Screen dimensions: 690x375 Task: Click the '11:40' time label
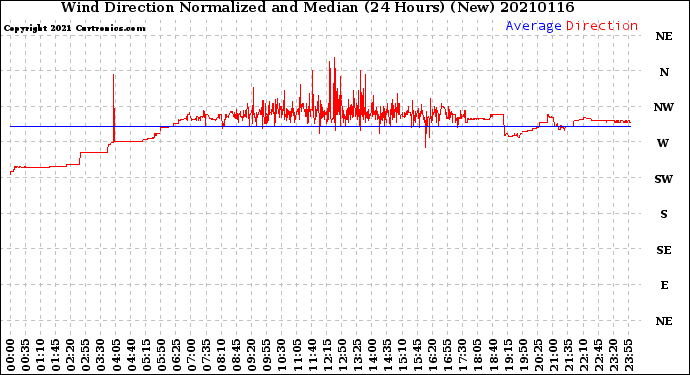coord(312,355)
